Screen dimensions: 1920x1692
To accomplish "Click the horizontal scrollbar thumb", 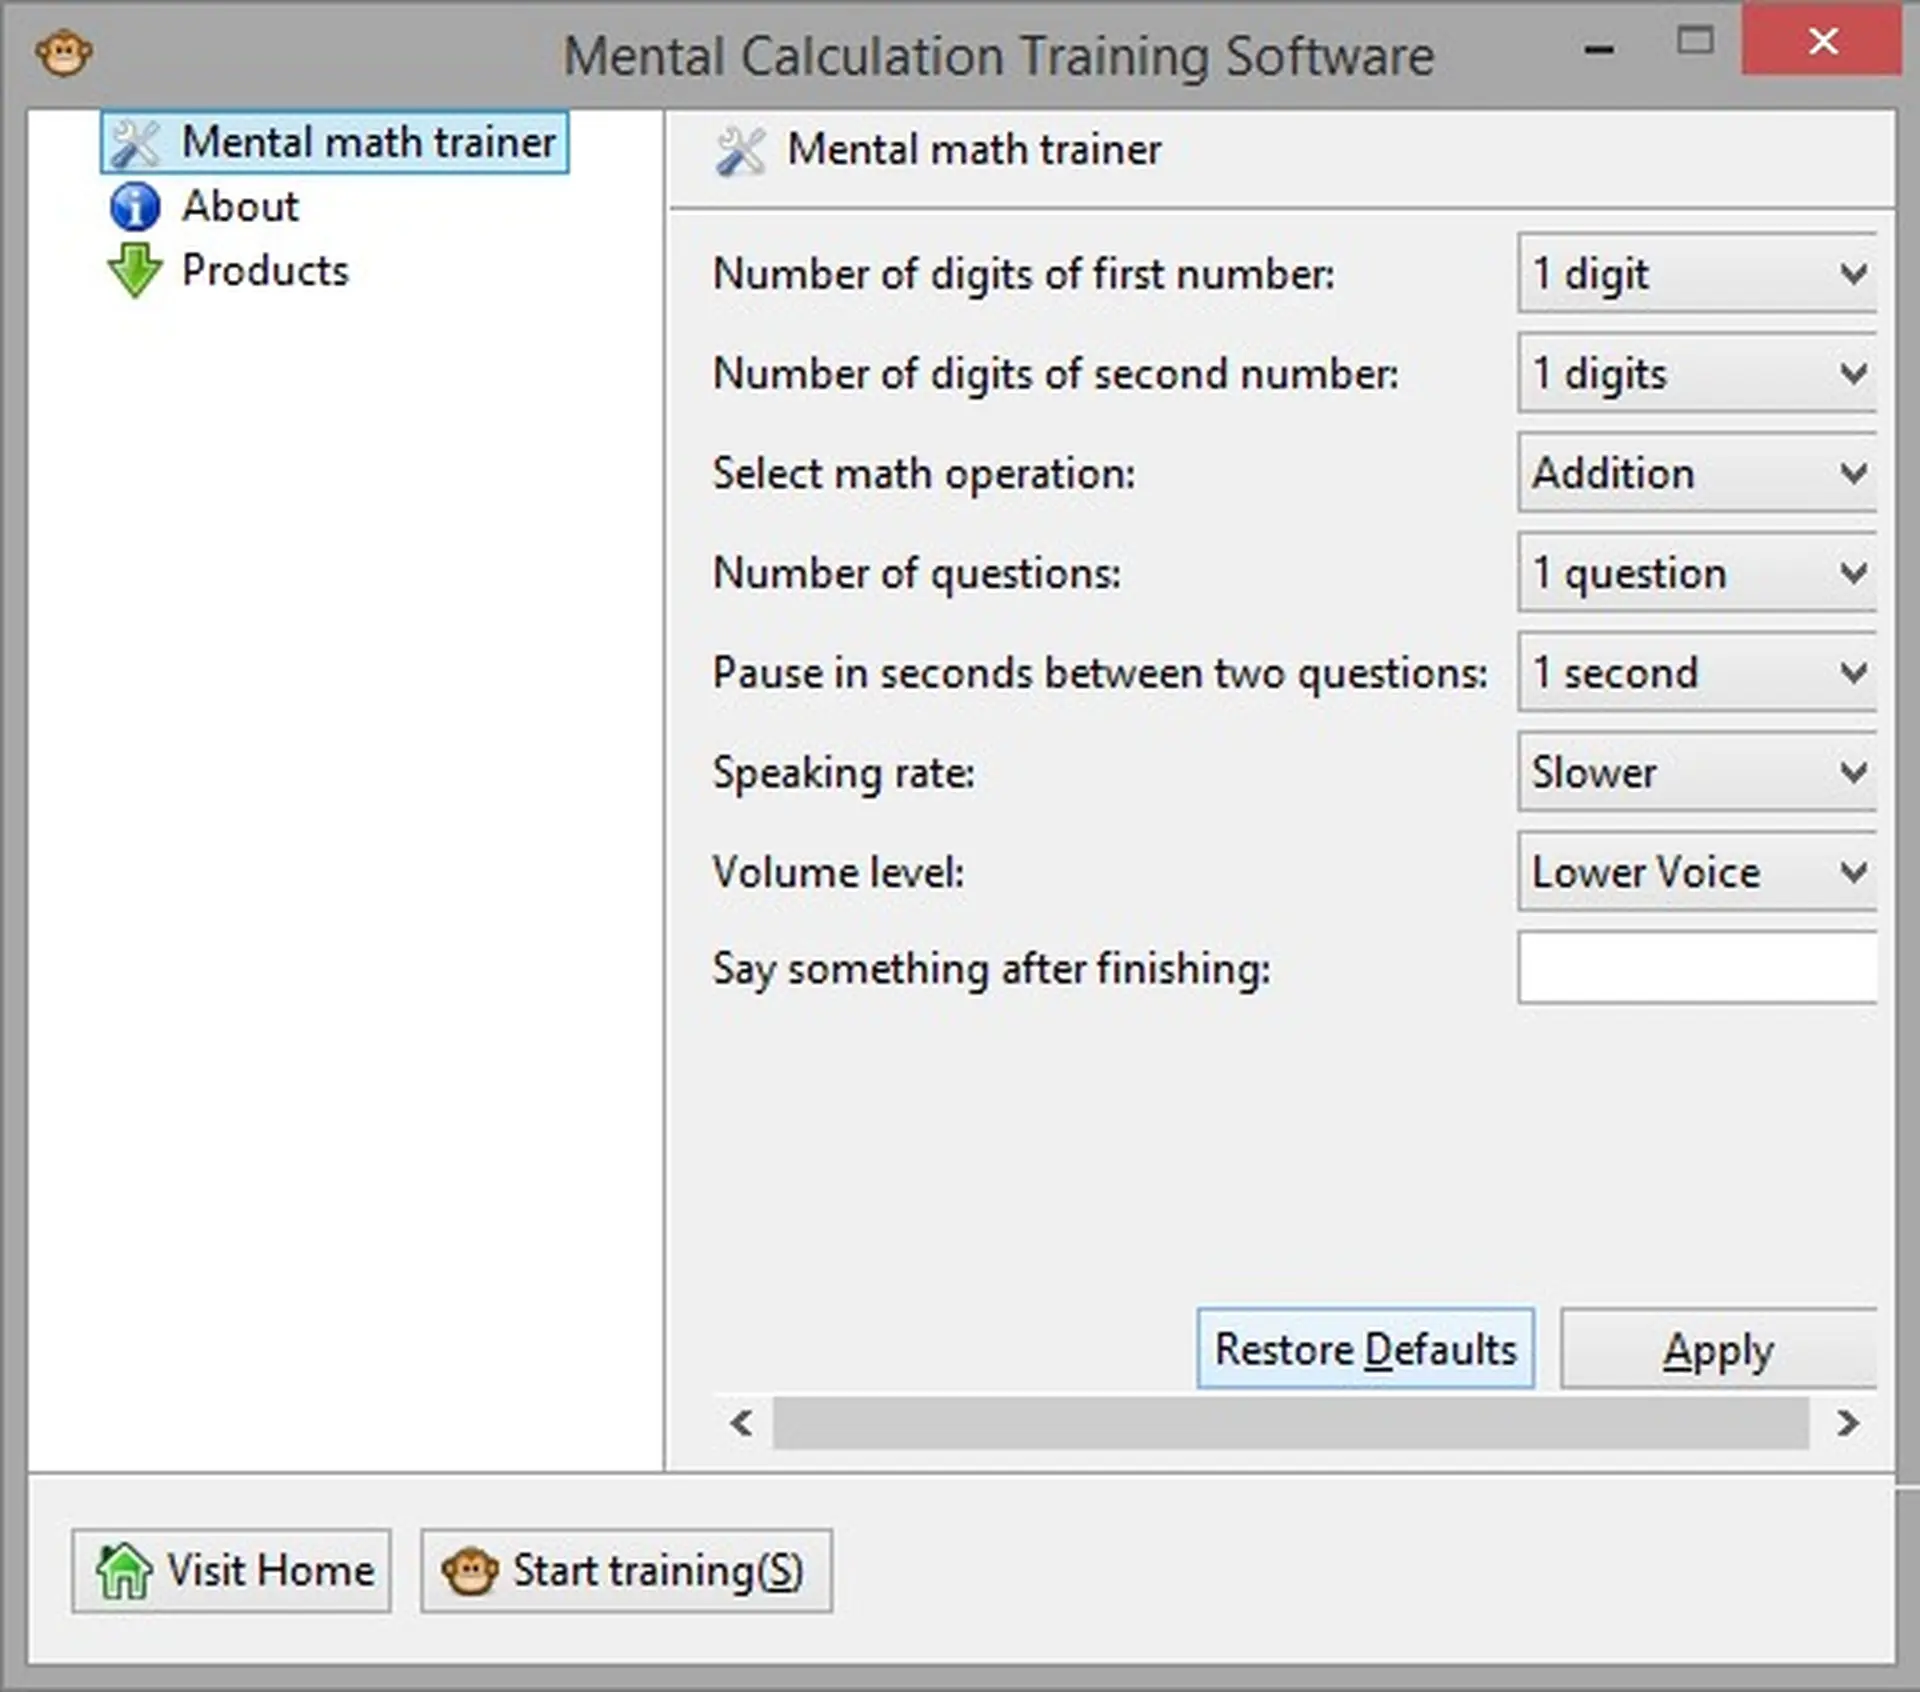I will point(1290,1422).
